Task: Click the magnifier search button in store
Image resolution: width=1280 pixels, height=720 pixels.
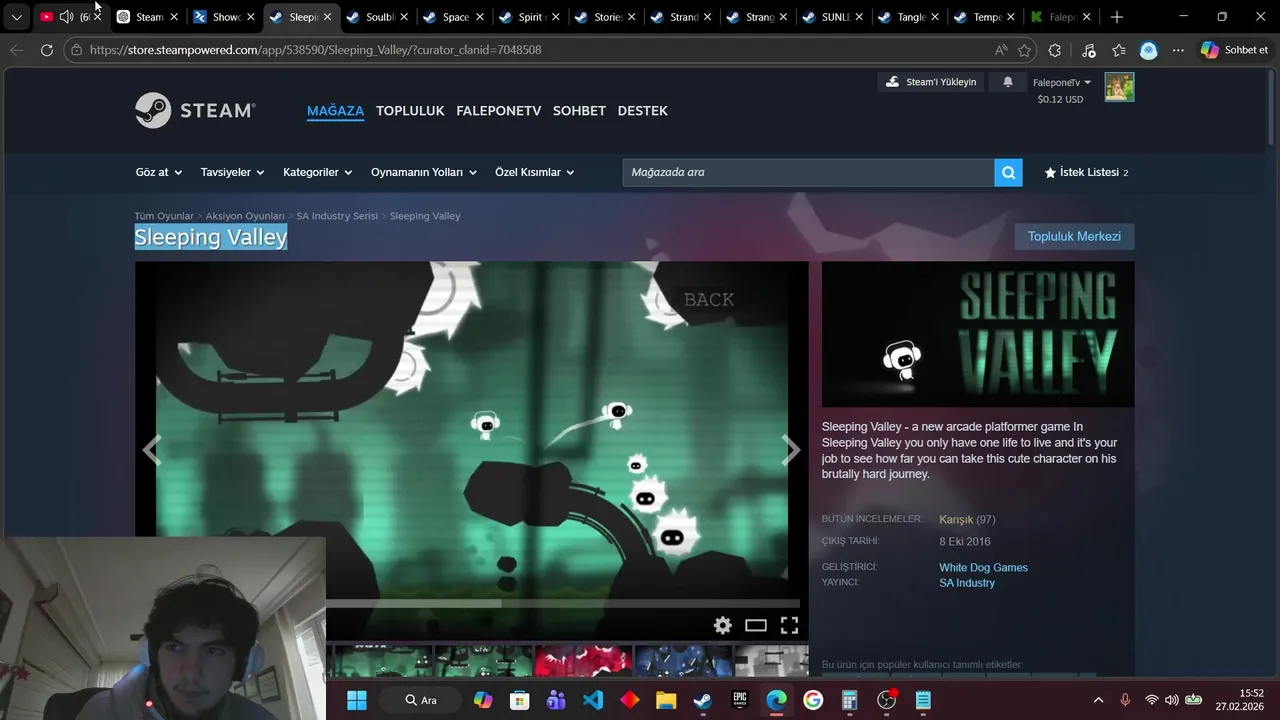Action: pos(1008,172)
